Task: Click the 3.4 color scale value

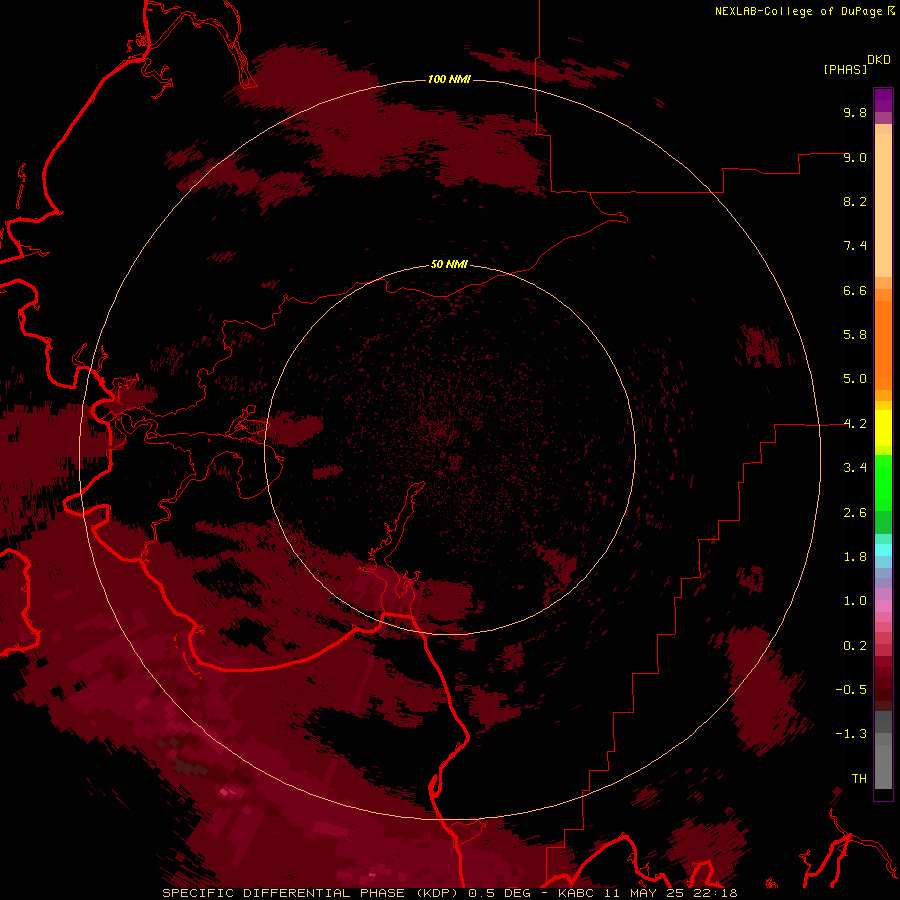Action: [855, 468]
